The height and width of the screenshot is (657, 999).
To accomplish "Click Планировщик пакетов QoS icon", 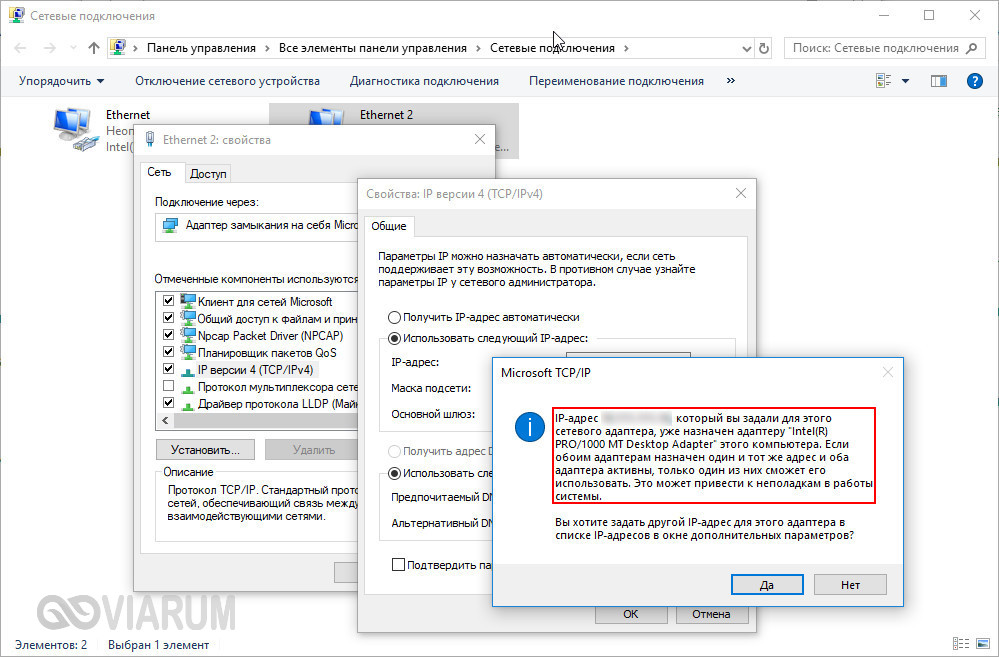I will click(x=187, y=352).
